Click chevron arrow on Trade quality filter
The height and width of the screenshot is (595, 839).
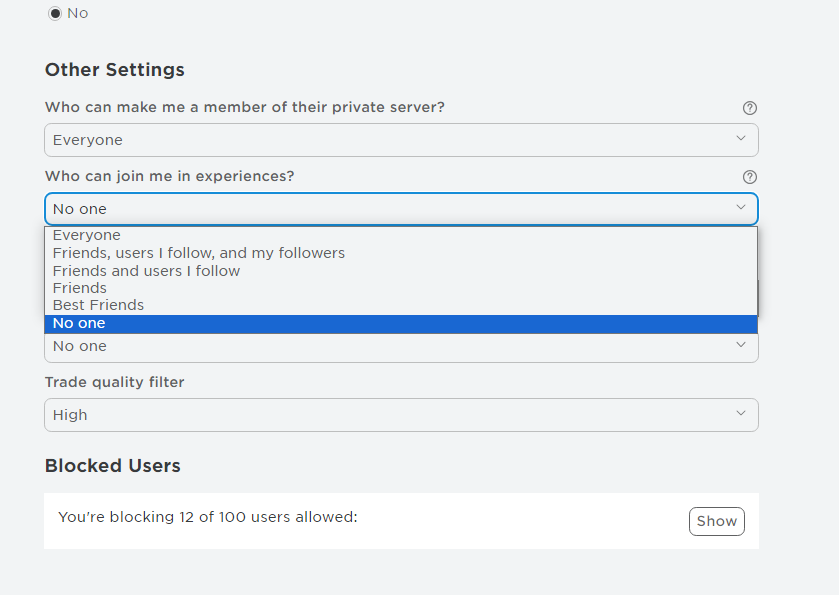(741, 414)
